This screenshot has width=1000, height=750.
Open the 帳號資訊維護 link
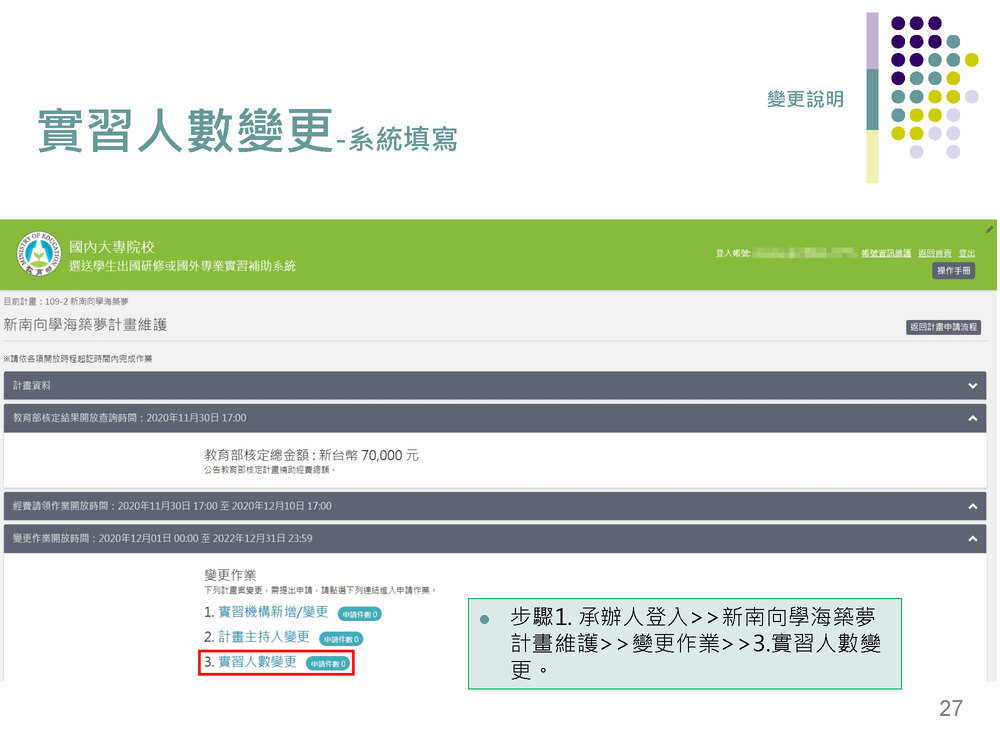(x=885, y=253)
